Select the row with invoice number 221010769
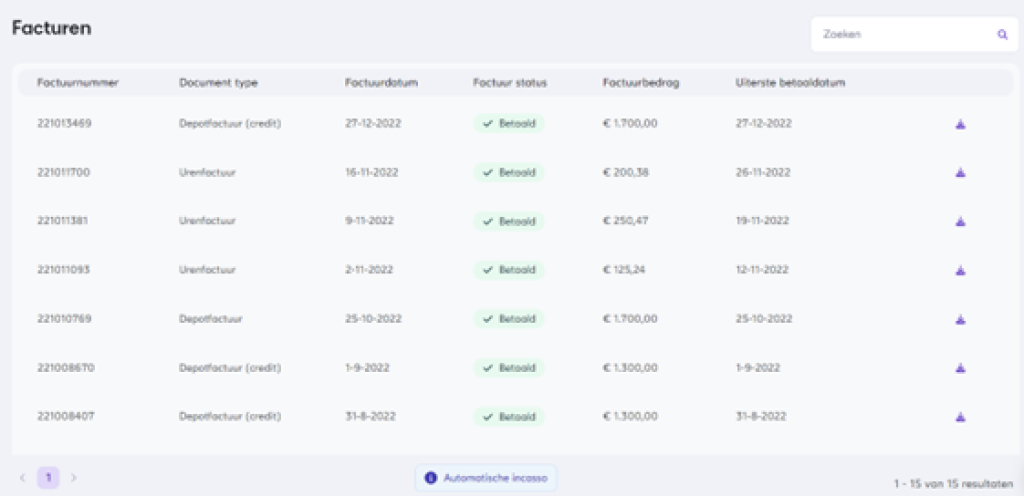Screen dimensions: 1024x496 64,319
